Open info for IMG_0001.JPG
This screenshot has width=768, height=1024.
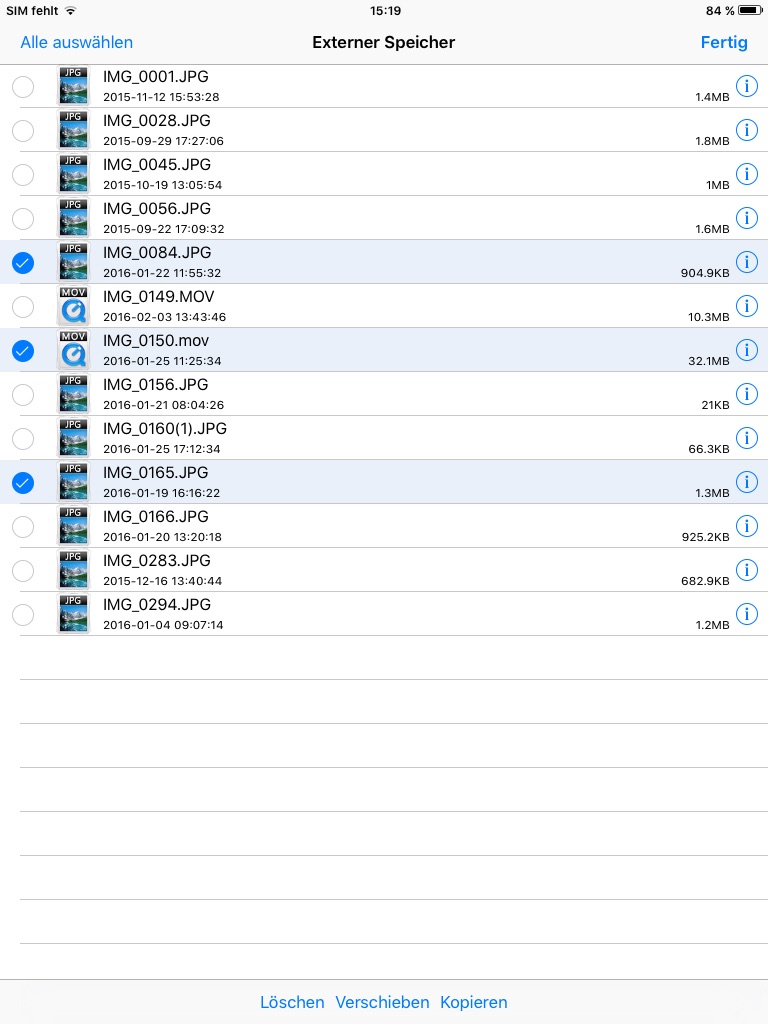click(x=746, y=86)
